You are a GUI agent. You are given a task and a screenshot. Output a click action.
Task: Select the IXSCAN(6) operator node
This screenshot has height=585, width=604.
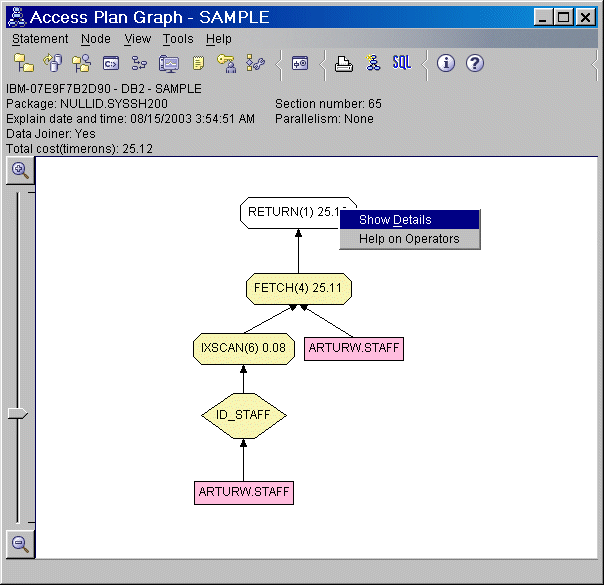[243, 348]
